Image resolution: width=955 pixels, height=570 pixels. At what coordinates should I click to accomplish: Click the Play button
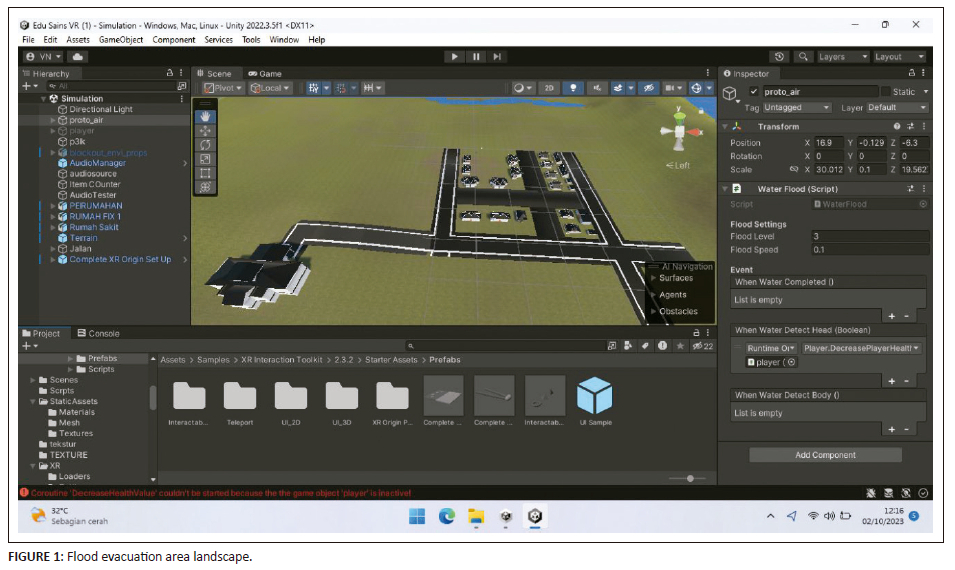pyautogui.click(x=454, y=57)
